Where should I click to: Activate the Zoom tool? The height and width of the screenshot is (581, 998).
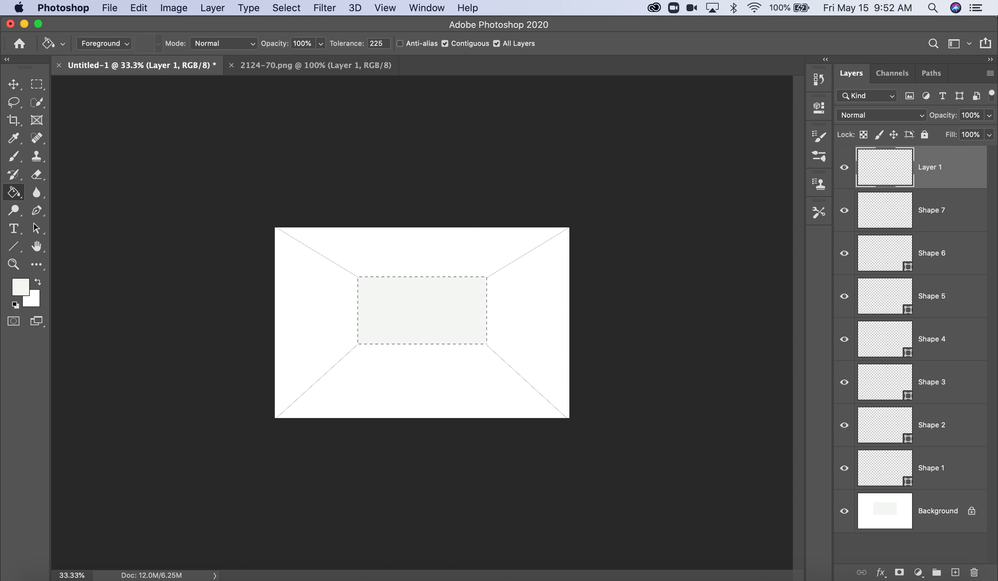tap(14, 264)
